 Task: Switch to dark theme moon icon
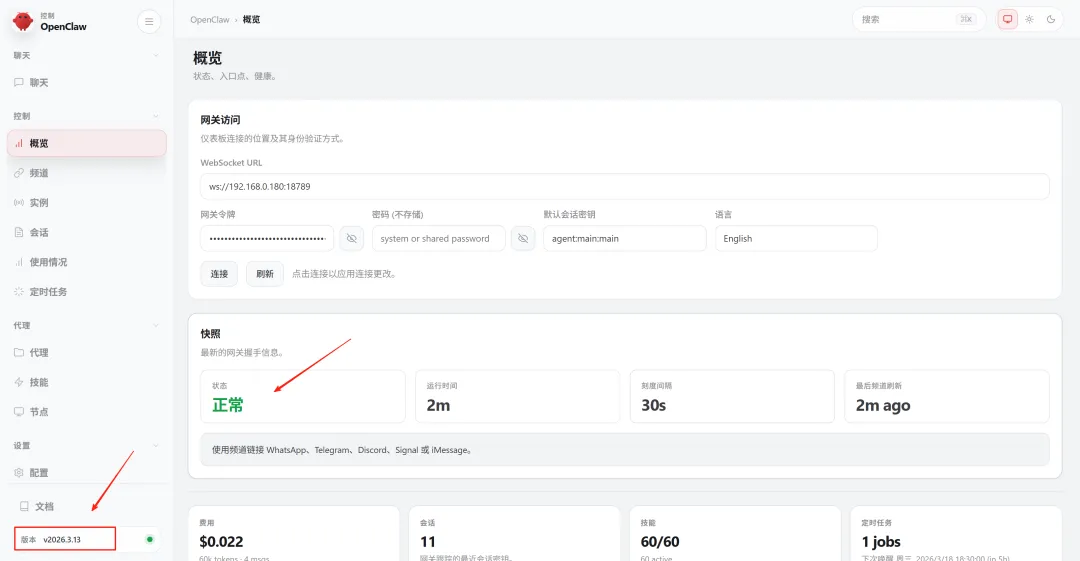click(x=1050, y=19)
